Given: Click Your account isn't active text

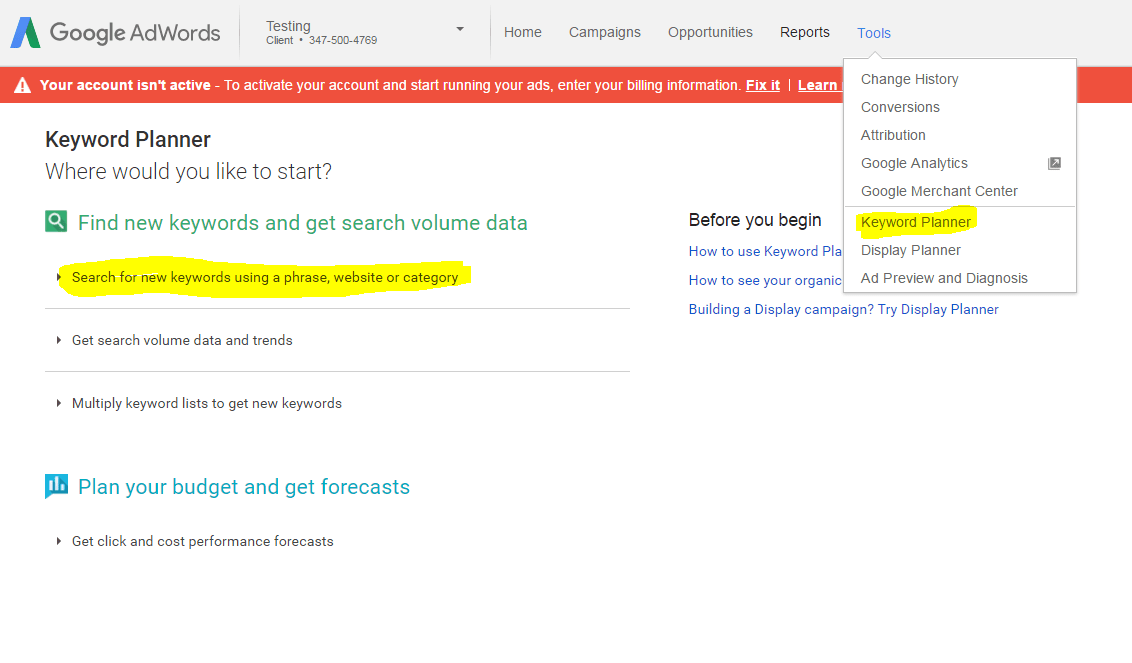Looking at the screenshot, I should coord(125,85).
